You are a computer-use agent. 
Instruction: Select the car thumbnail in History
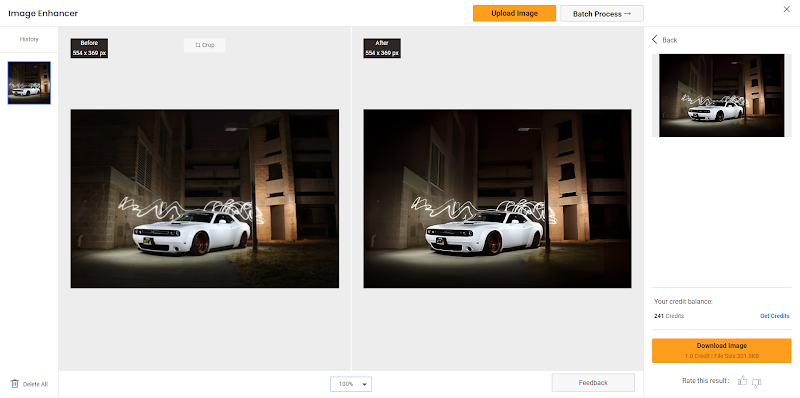click(x=29, y=83)
